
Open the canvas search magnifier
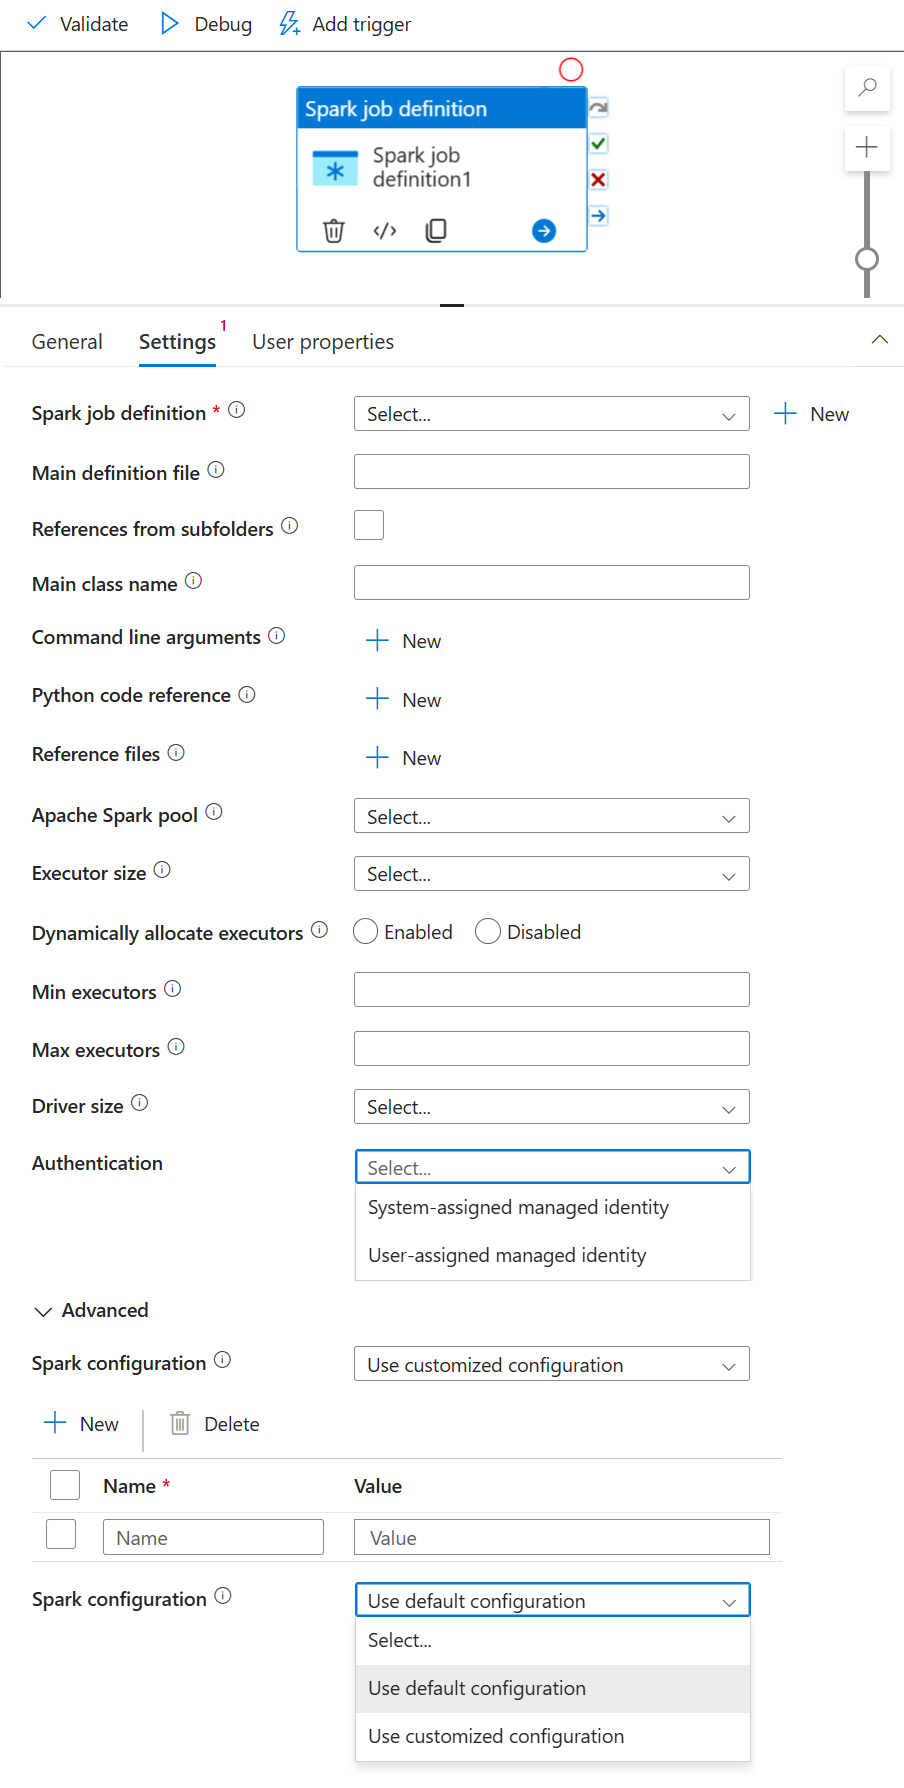point(866,88)
